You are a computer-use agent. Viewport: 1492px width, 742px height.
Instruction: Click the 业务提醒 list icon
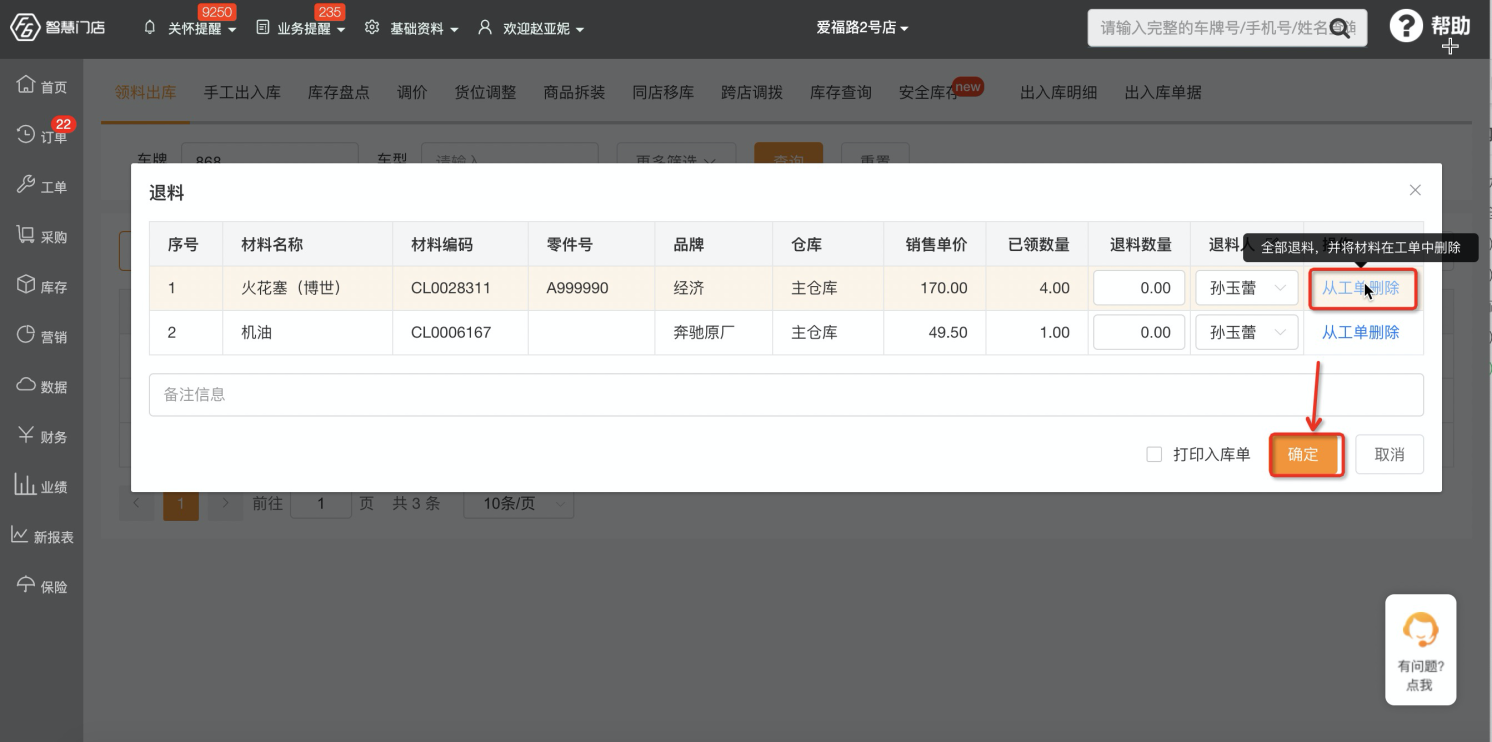tap(262, 28)
